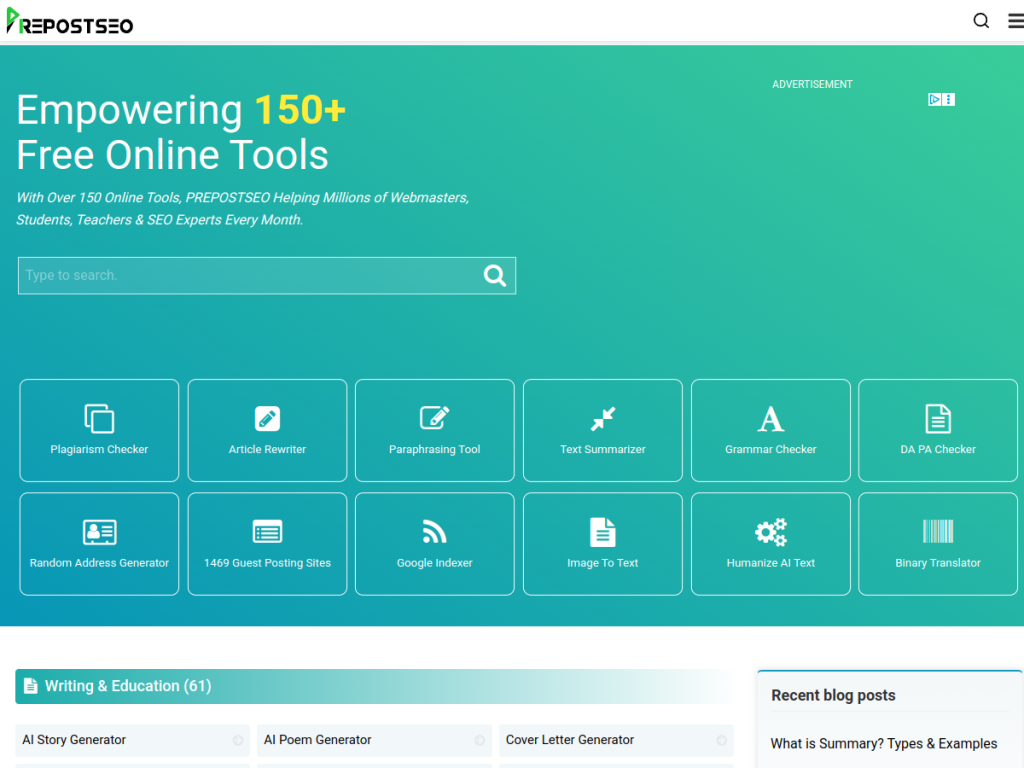The height and width of the screenshot is (768, 1024).
Task: Click the Grammar Checker letter A icon
Action: 771,419
